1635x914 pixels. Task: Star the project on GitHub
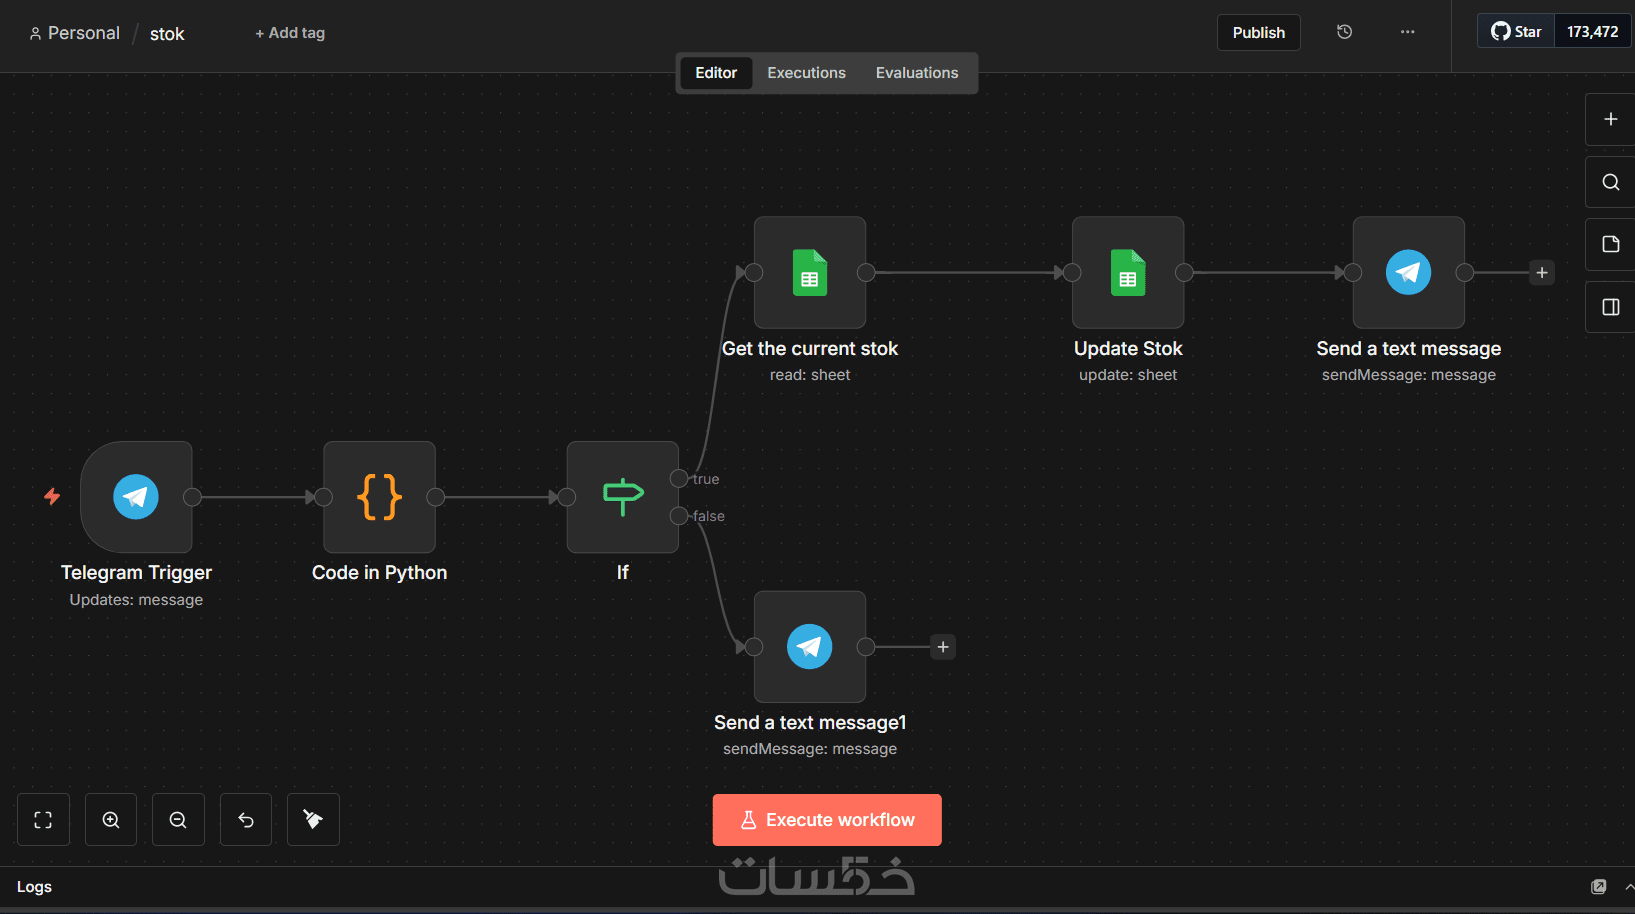coord(1516,32)
